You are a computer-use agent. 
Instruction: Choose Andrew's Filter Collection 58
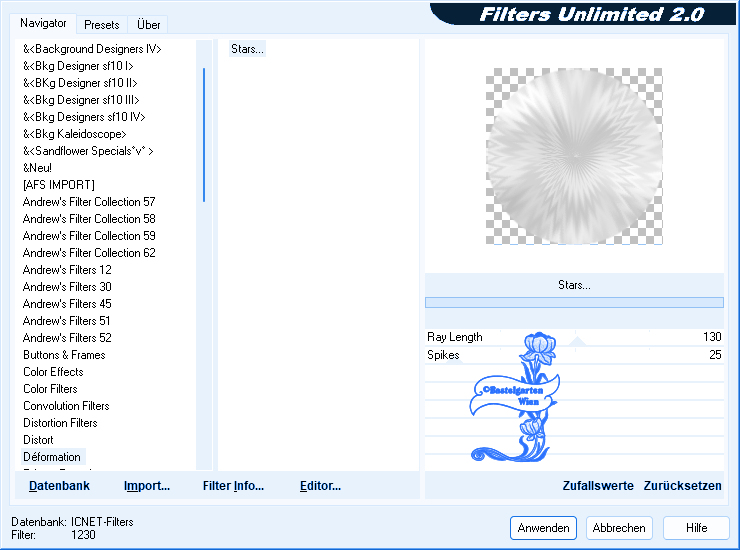(89, 219)
